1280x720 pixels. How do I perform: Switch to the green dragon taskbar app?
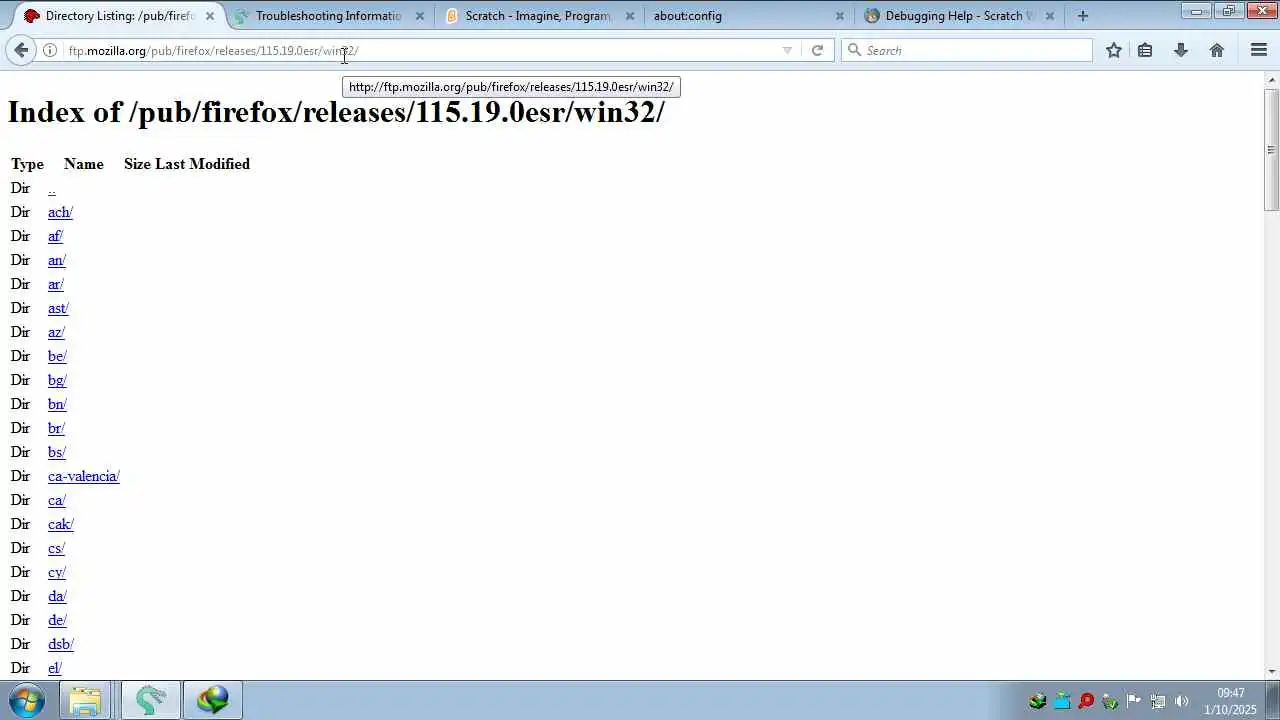pos(151,700)
